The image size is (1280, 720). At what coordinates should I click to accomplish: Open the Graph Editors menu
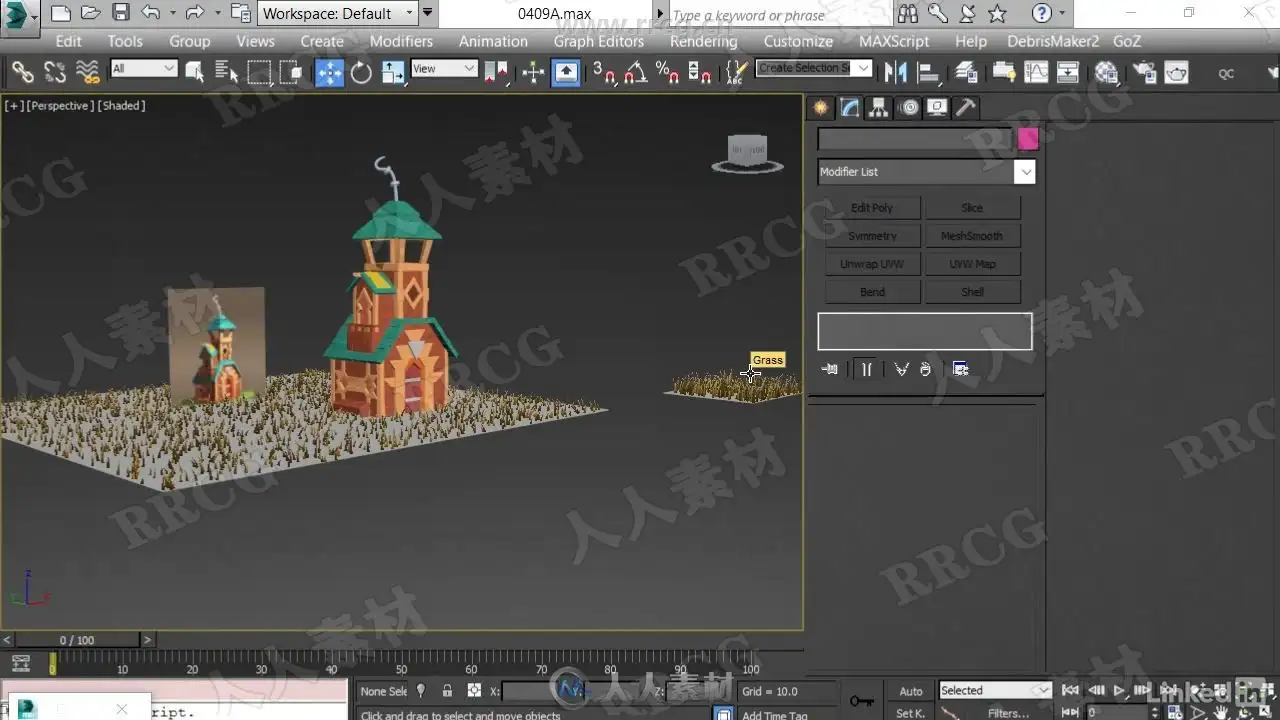click(598, 41)
